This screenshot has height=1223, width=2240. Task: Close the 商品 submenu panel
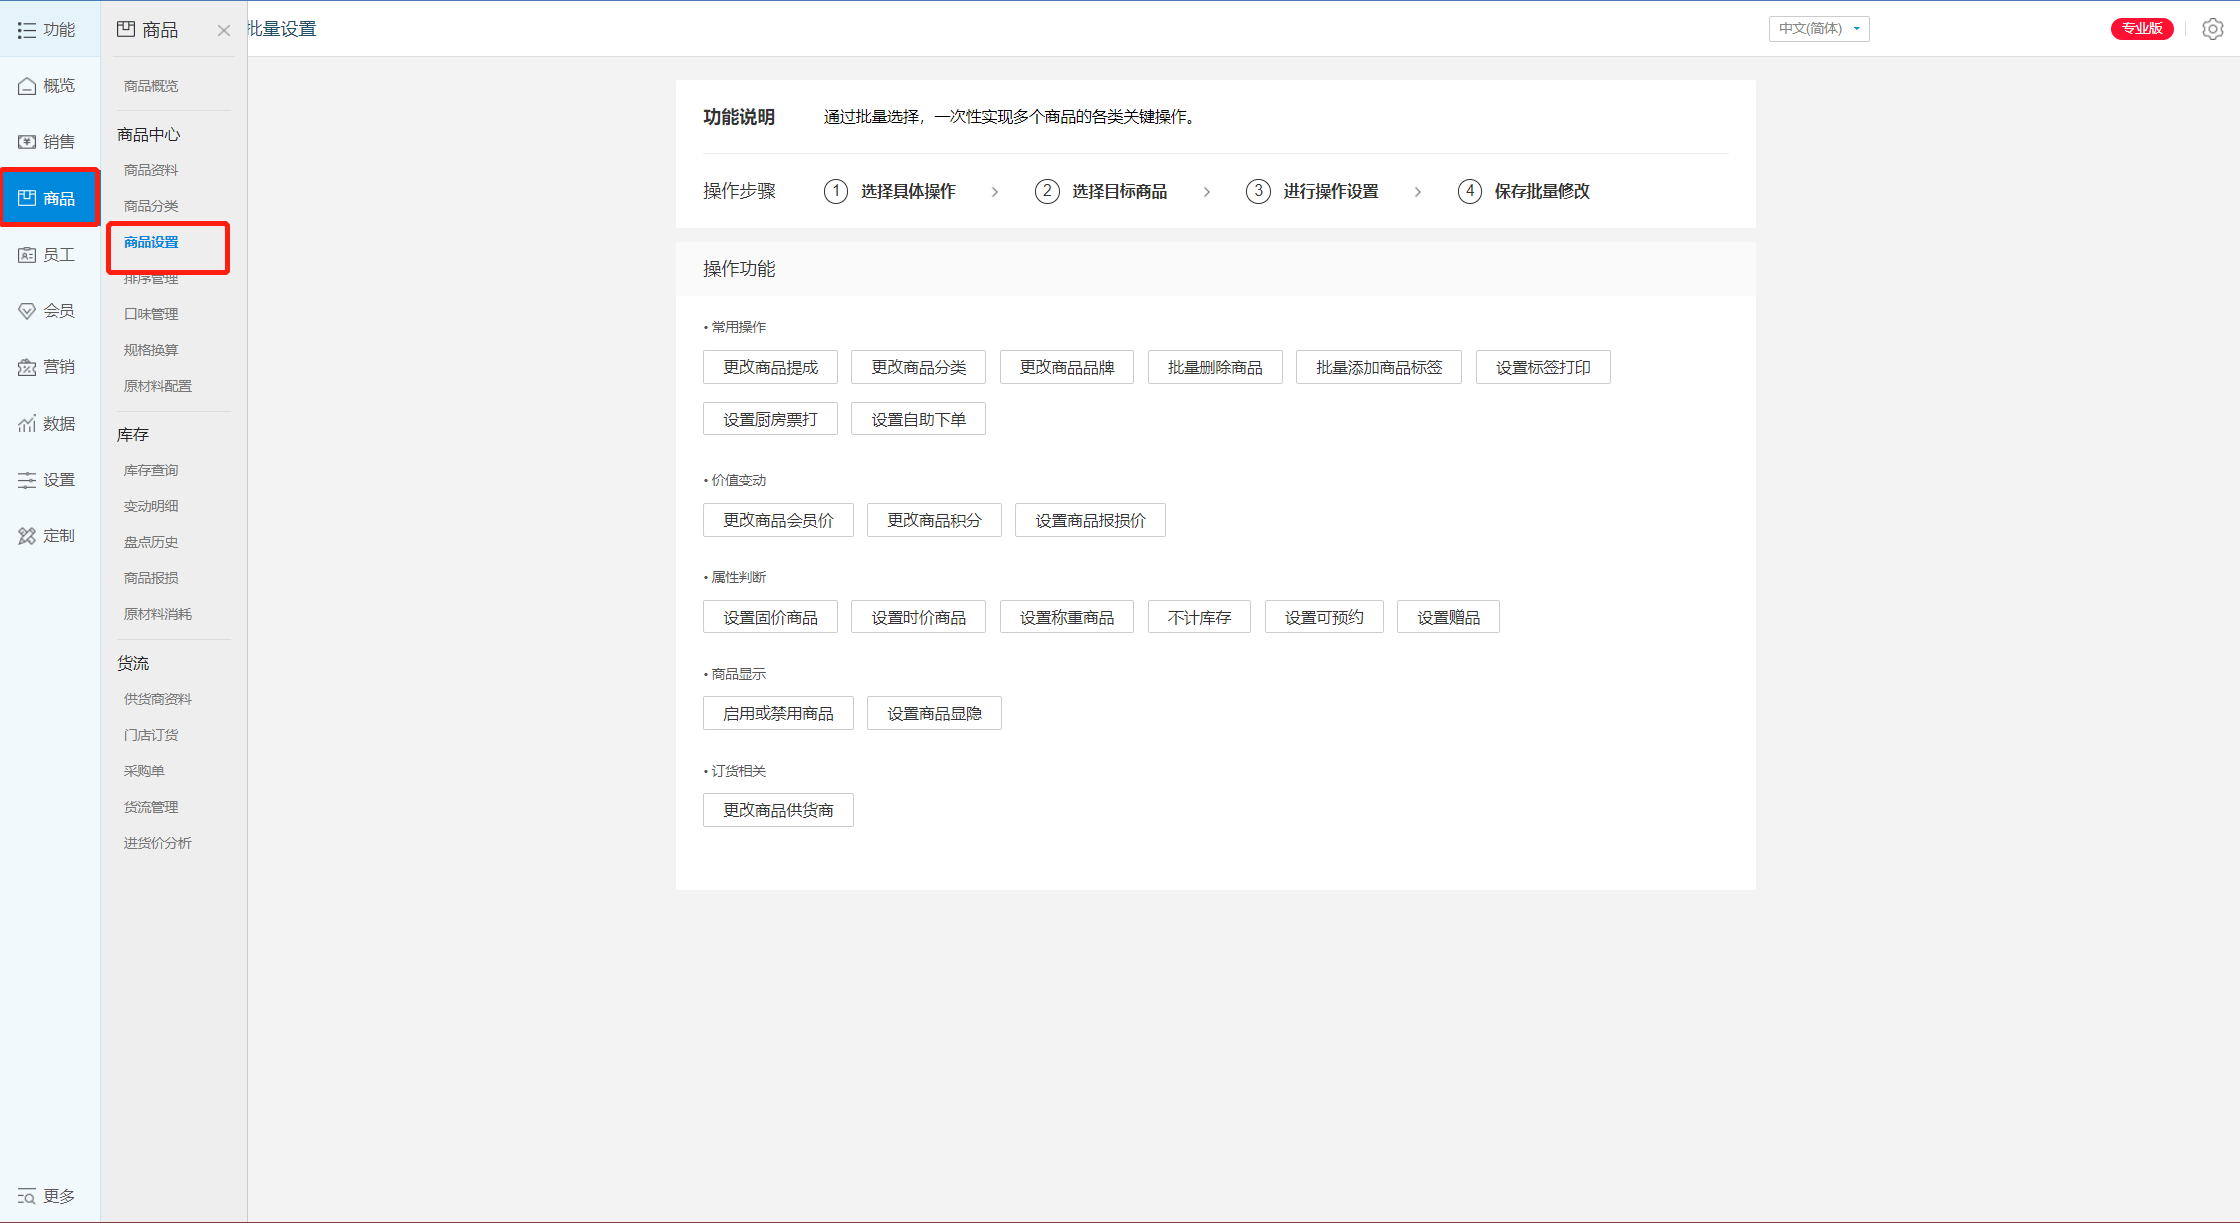point(224,31)
